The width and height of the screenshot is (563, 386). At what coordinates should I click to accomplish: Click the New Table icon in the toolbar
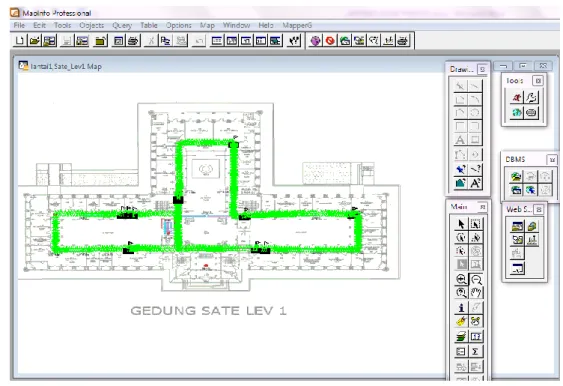20,41
